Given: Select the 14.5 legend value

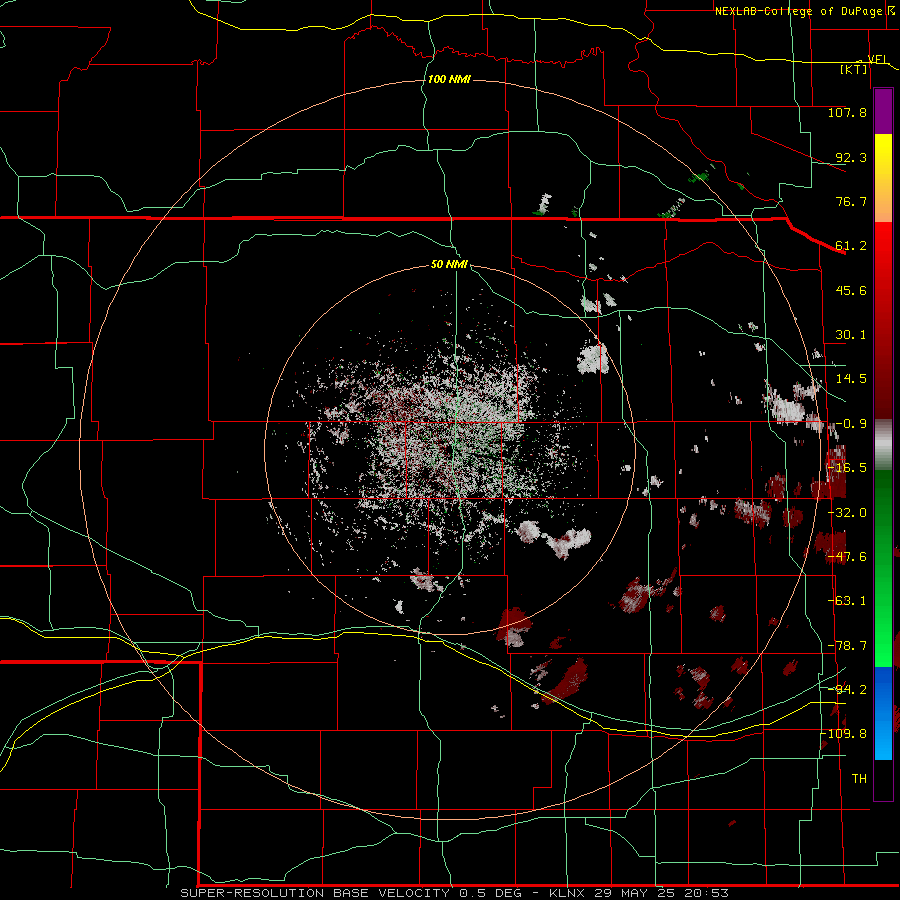Looking at the screenshot, I should pyautogui.click(x=851, y=379).
